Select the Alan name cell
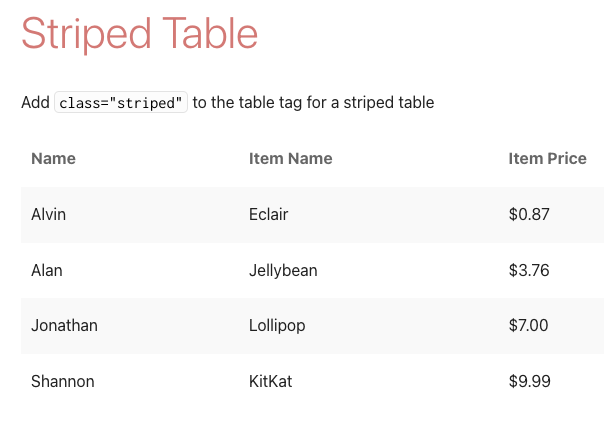Image resolution: width=604 pixels, height=426 pixels. [47, 270]
